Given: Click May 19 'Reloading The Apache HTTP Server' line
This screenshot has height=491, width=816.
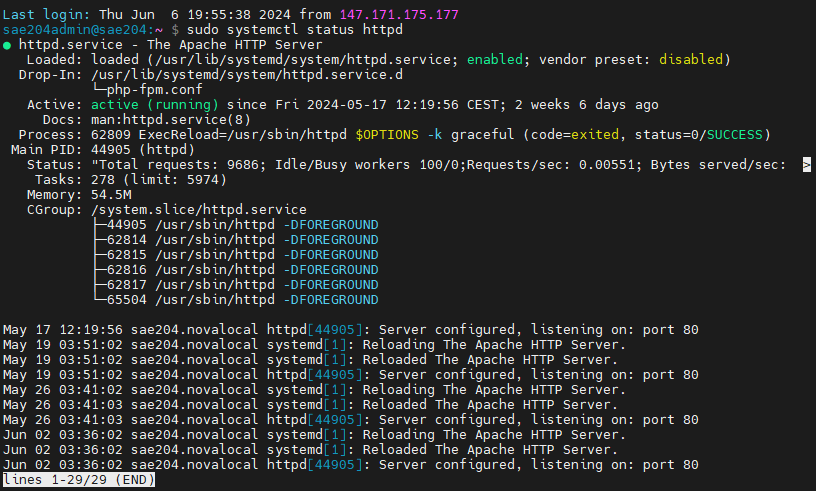Looking at the screenshot, I should click(x=314, y=345).
